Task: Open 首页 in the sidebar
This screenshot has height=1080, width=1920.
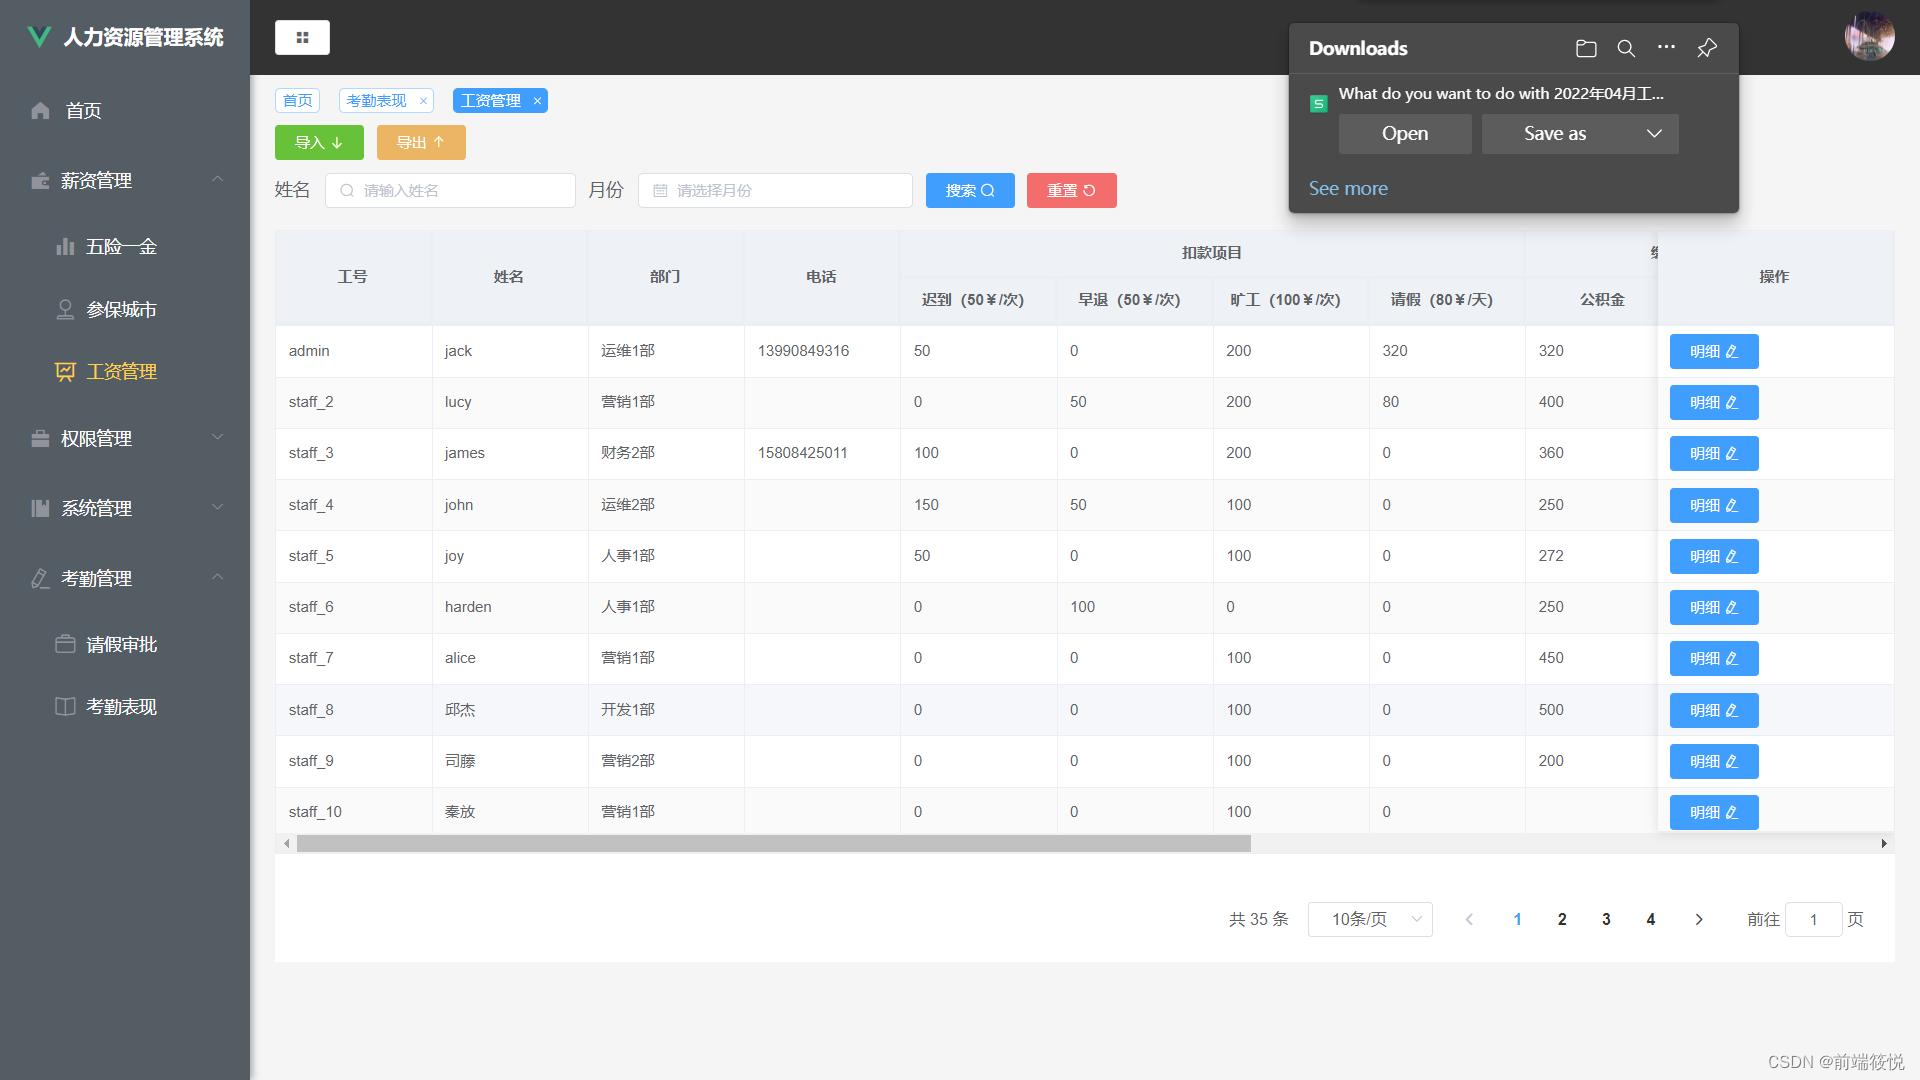Action: (x=84, y=111)
